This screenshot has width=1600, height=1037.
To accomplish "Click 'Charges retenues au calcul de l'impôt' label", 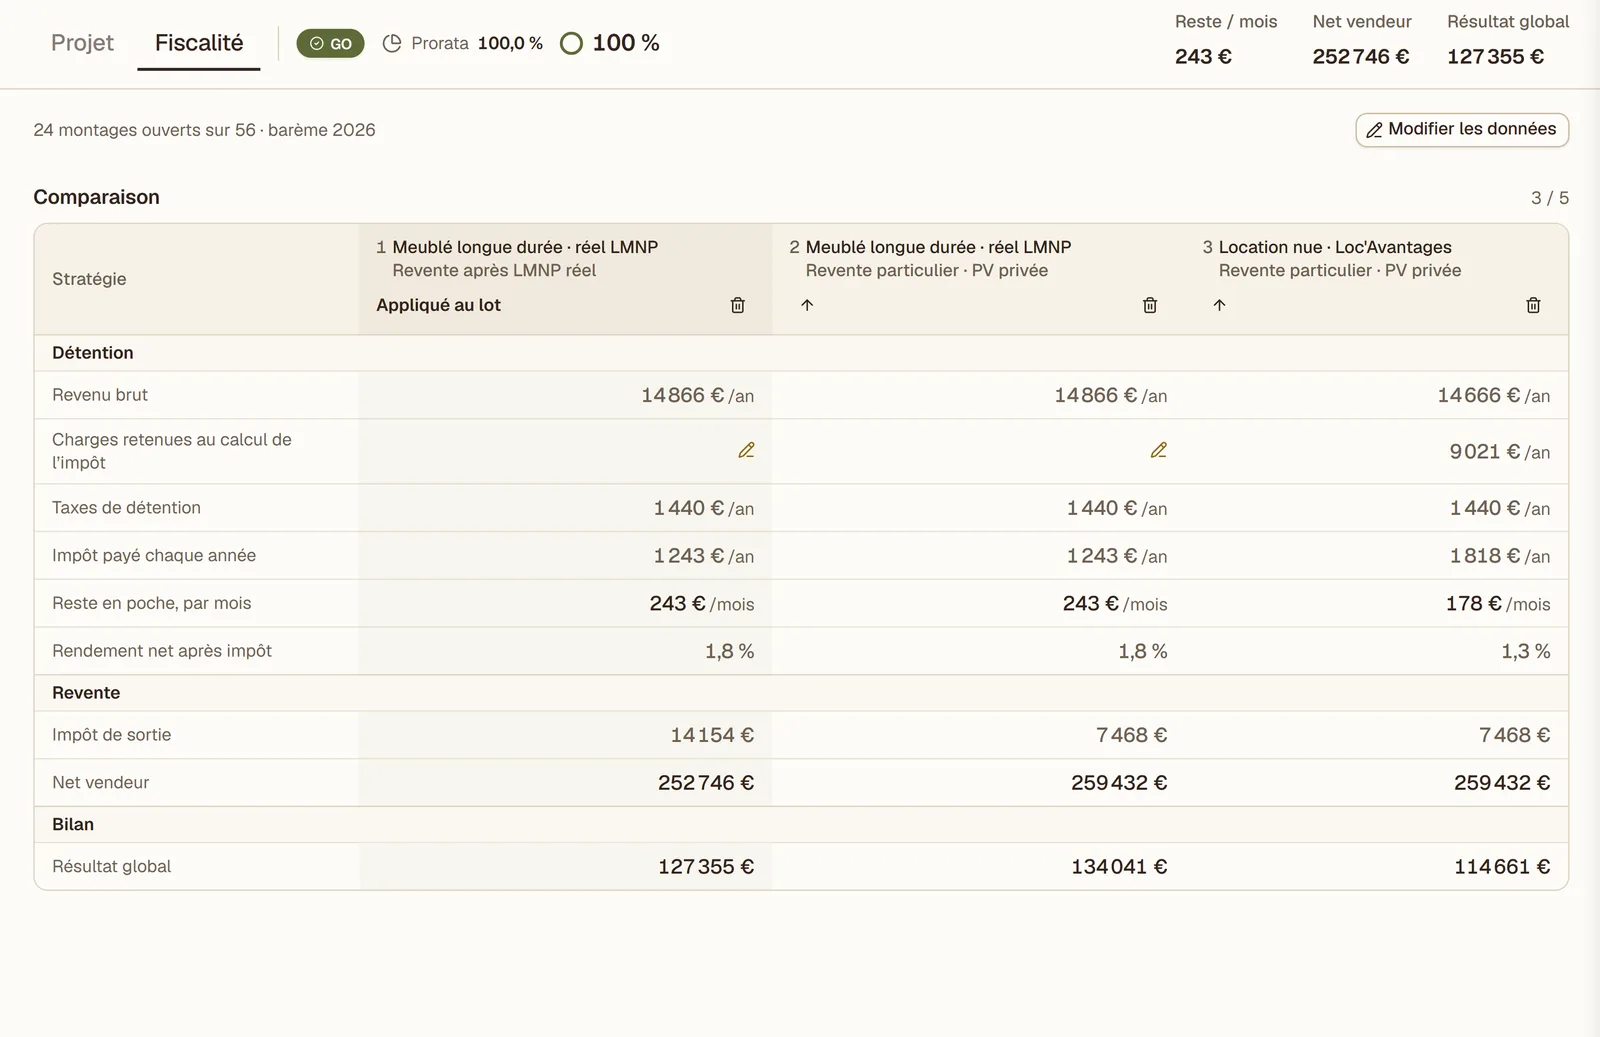I will pos(172,451).
